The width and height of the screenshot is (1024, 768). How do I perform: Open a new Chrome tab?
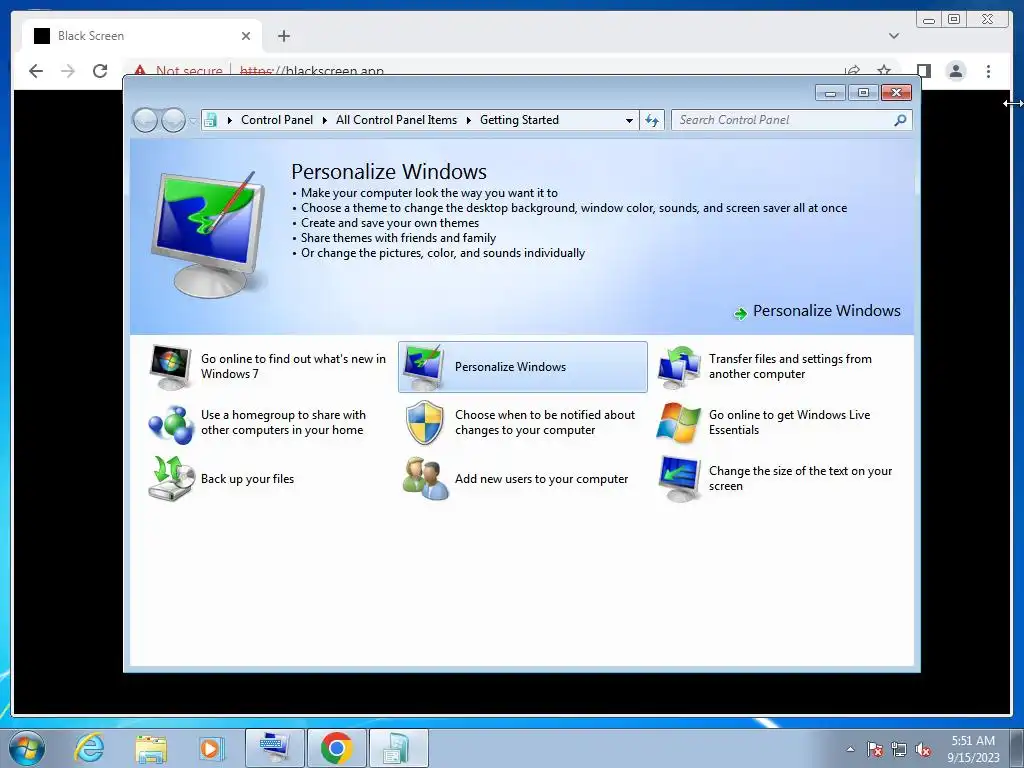point(283,36)
